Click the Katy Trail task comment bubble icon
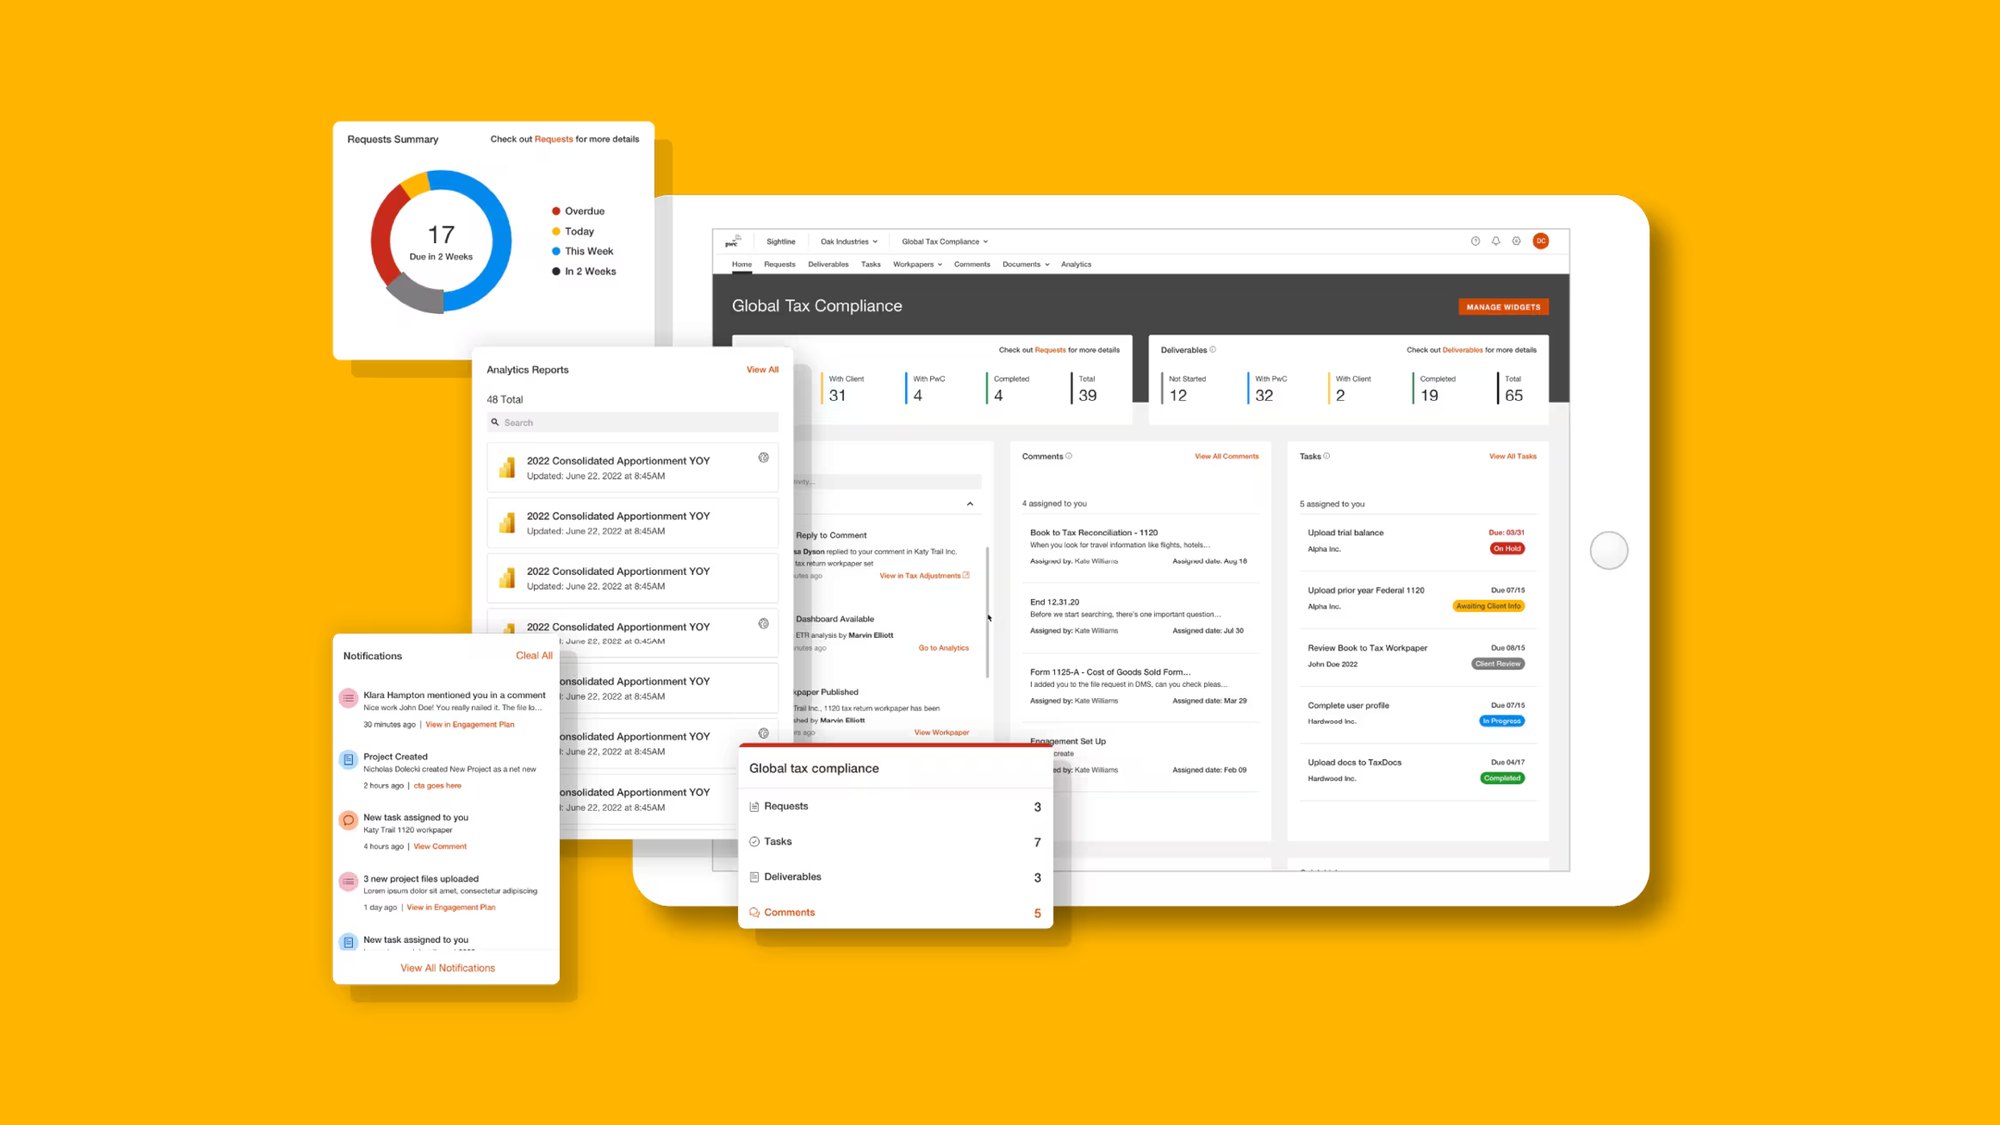 coord(348,821)
